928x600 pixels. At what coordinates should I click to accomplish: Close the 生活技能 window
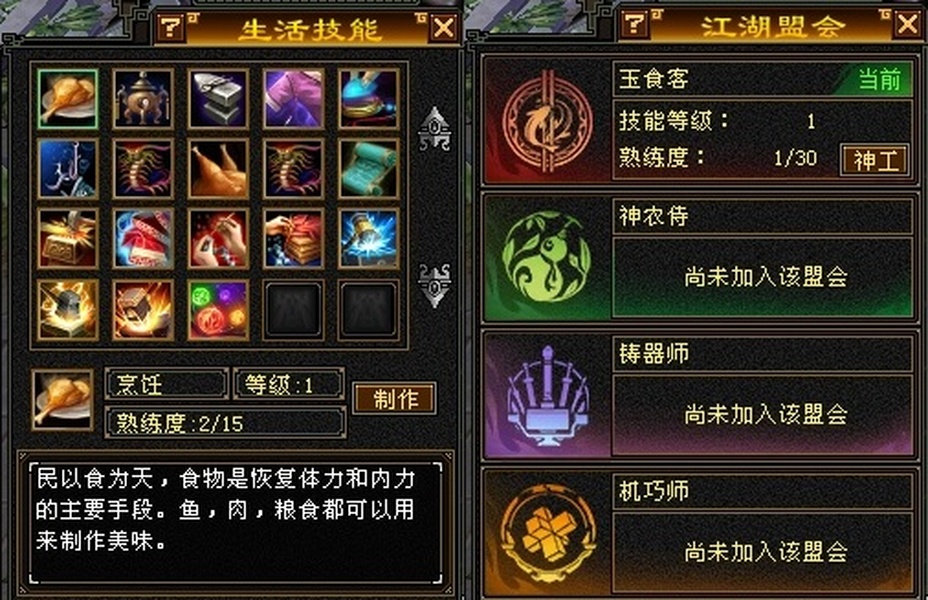[444, 27]
